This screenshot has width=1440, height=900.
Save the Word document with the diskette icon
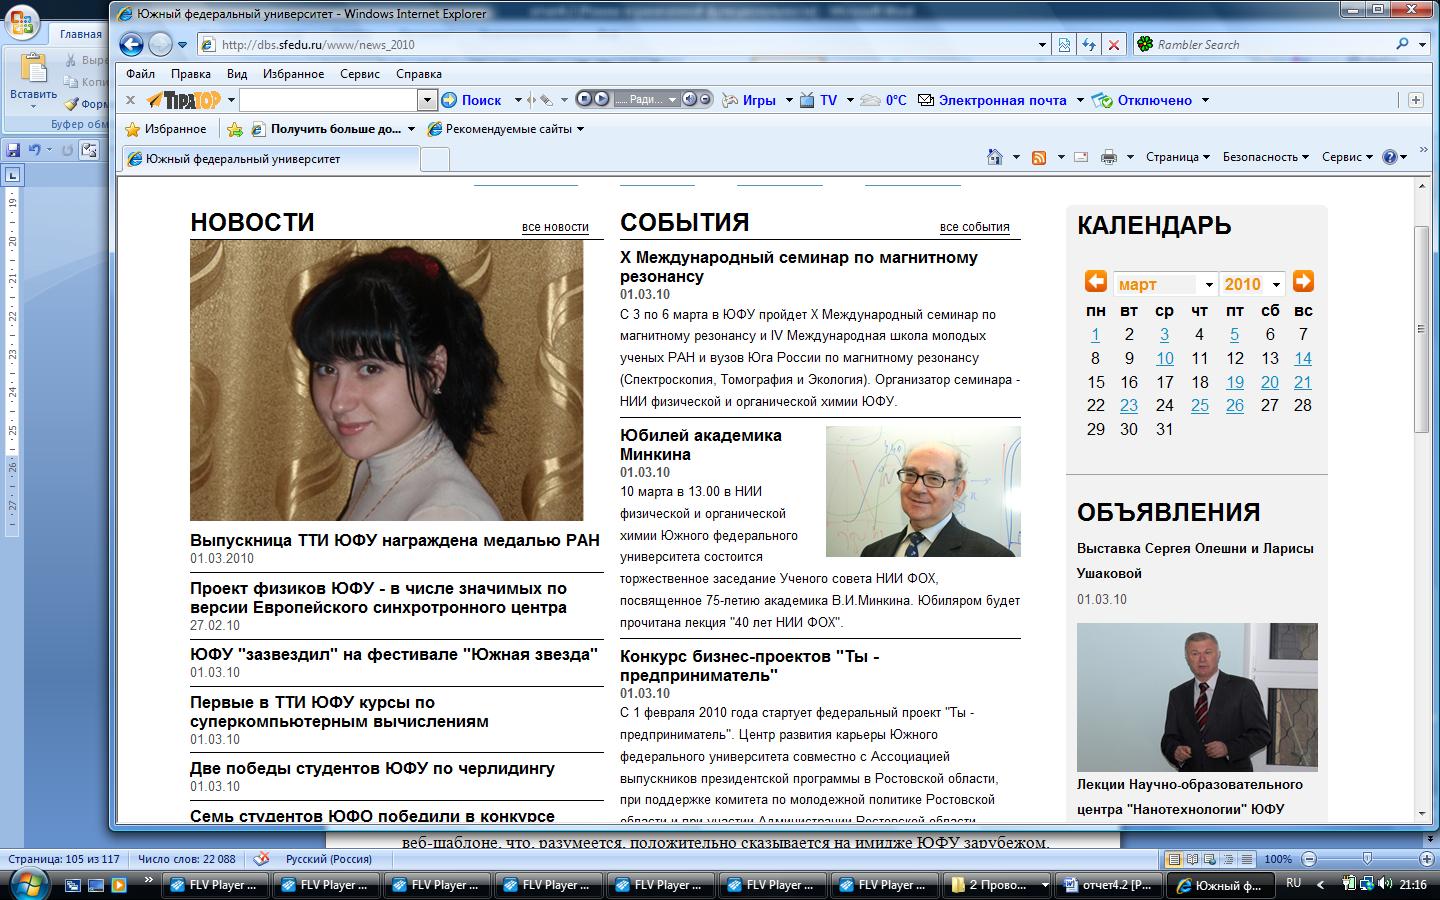point(13,150)
